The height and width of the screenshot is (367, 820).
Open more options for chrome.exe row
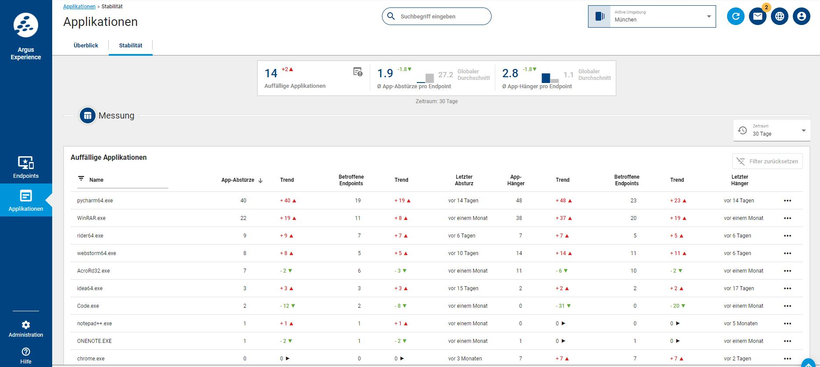(x=787, y=359)
